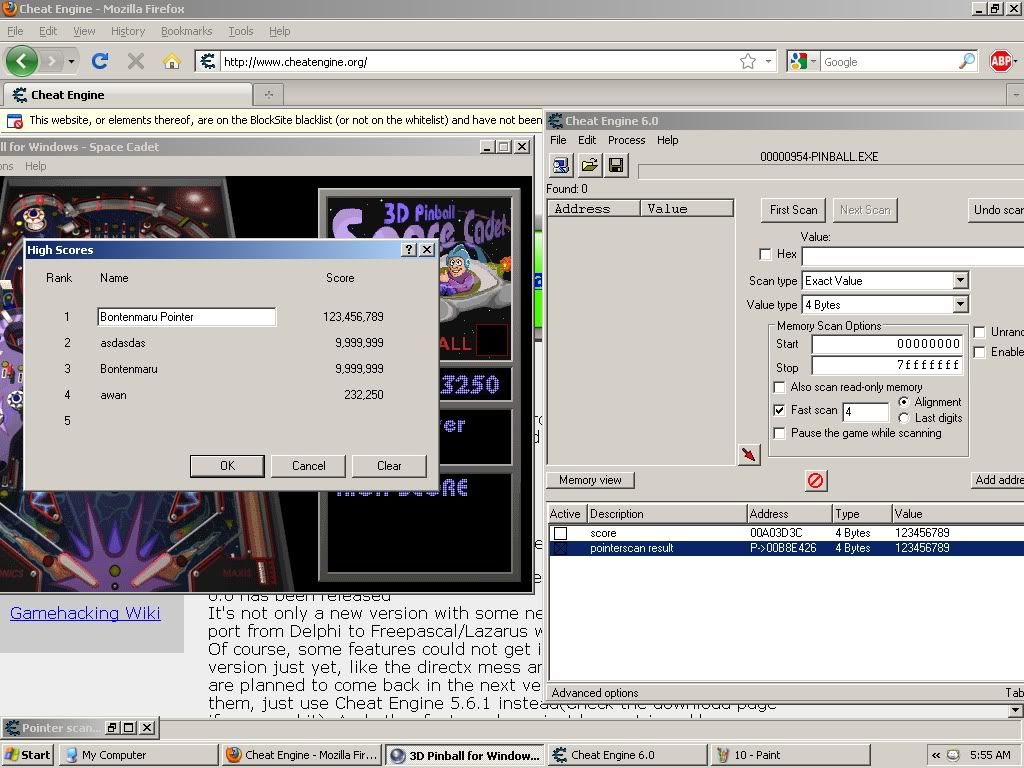The image size is (1024, 768).
Task: Click the Google search box
Action: coord(888,61)
